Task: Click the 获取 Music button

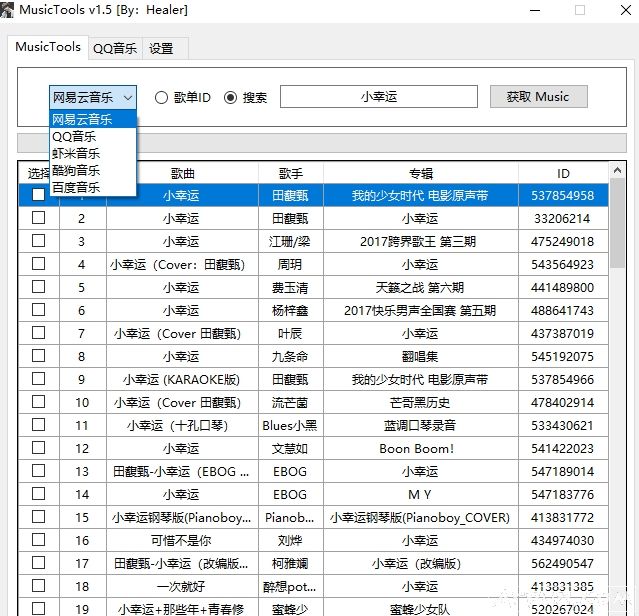Action: pos(538,97)
